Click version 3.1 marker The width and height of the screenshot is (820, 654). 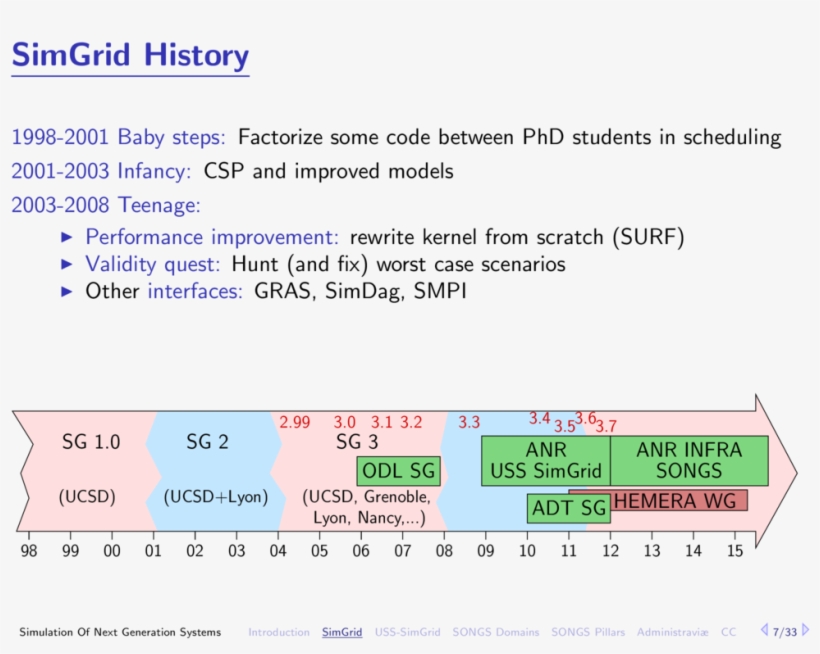point(382,422)
